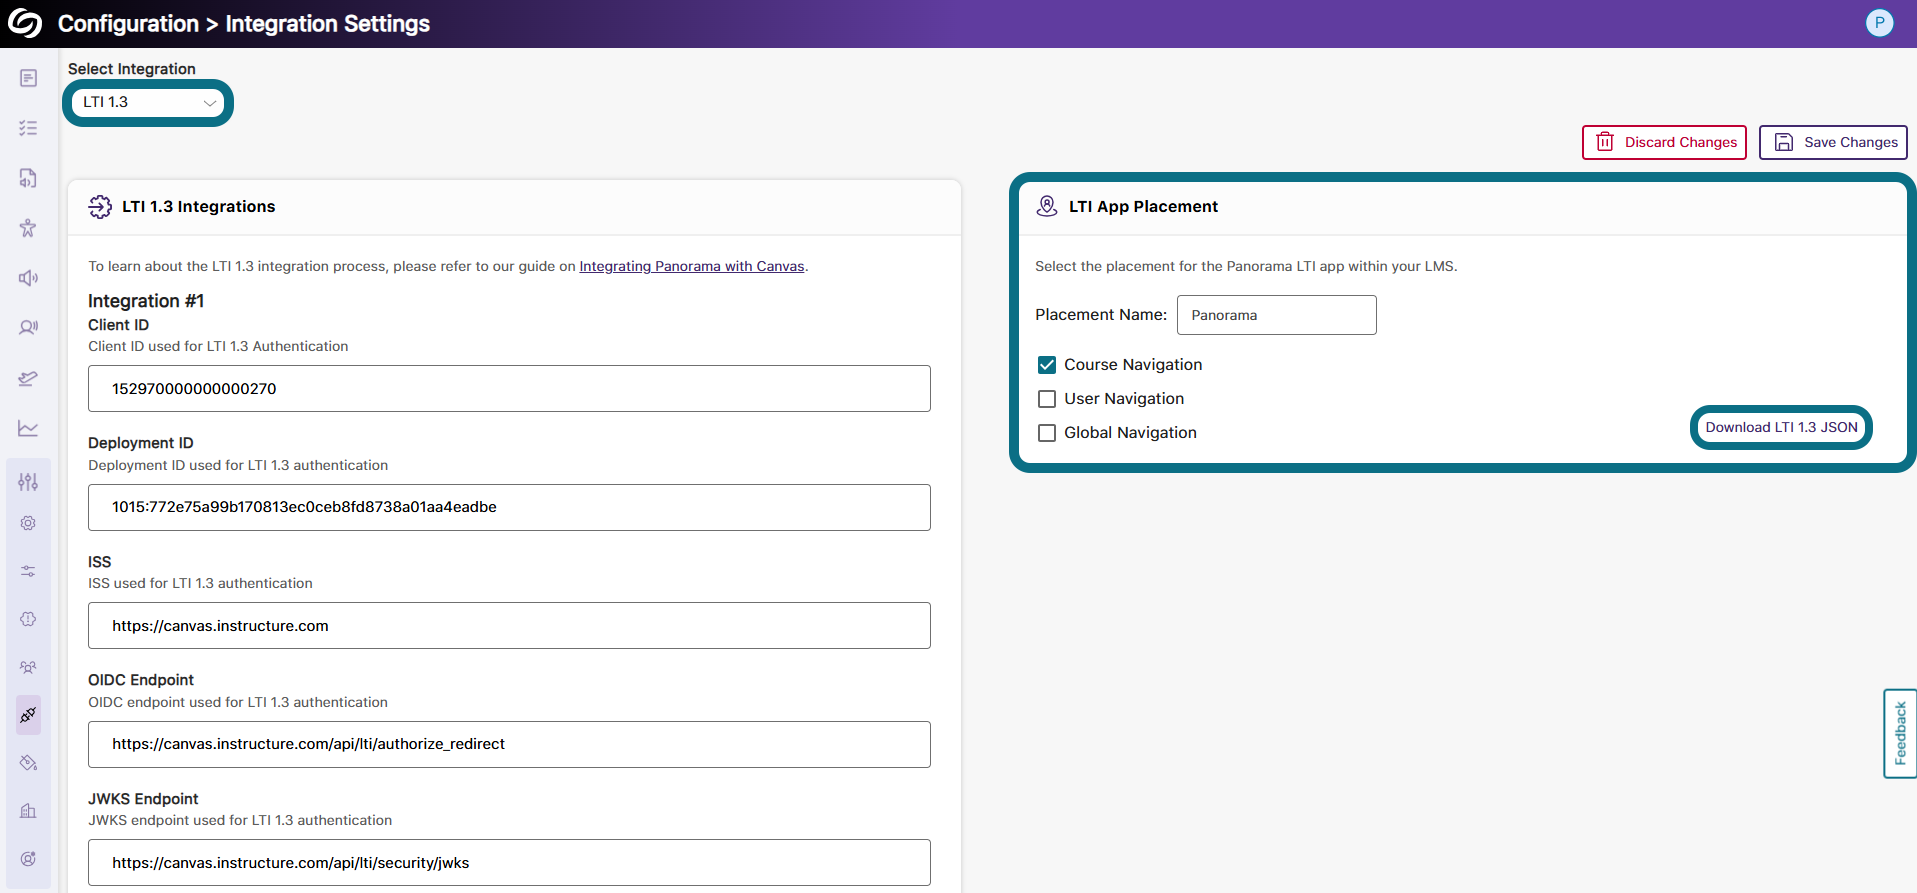Expand the sliders configuration icon in sidebar
Screen dimensions: 1917x893
point(28,482)
